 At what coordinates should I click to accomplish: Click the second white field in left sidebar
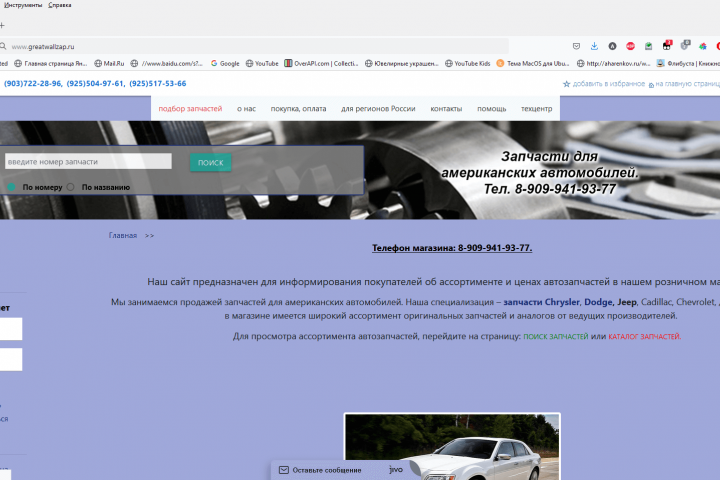[x=11, y=359]
